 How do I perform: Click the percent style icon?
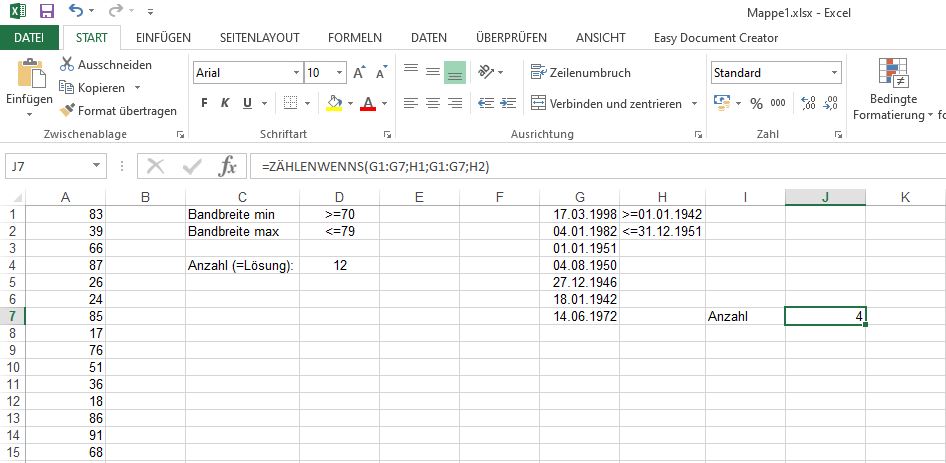pyautogui.click(x=756, y=103)
